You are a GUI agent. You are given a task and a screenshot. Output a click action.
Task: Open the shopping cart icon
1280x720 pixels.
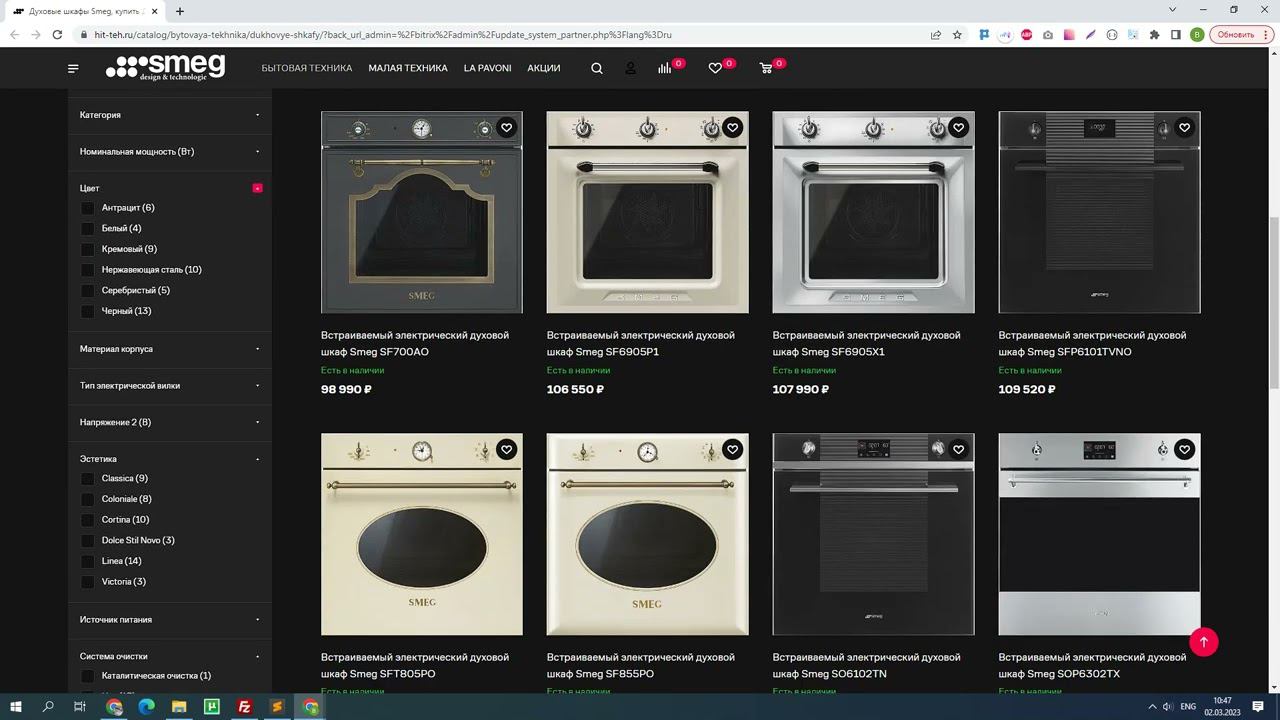766,68
